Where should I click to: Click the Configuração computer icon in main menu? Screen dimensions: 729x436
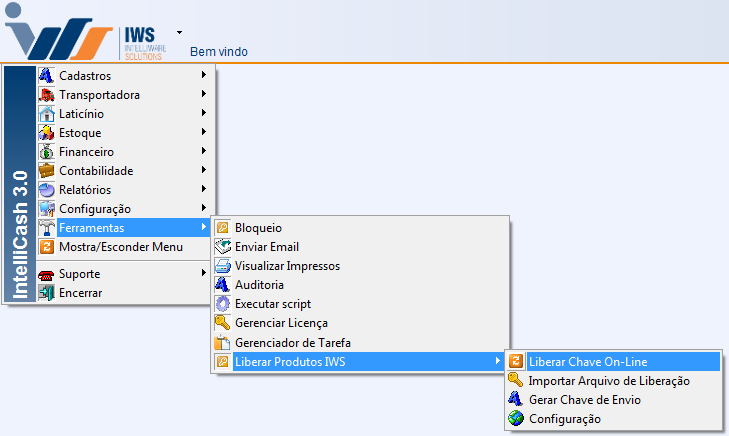pyautogui.click(x=46, y=209)
